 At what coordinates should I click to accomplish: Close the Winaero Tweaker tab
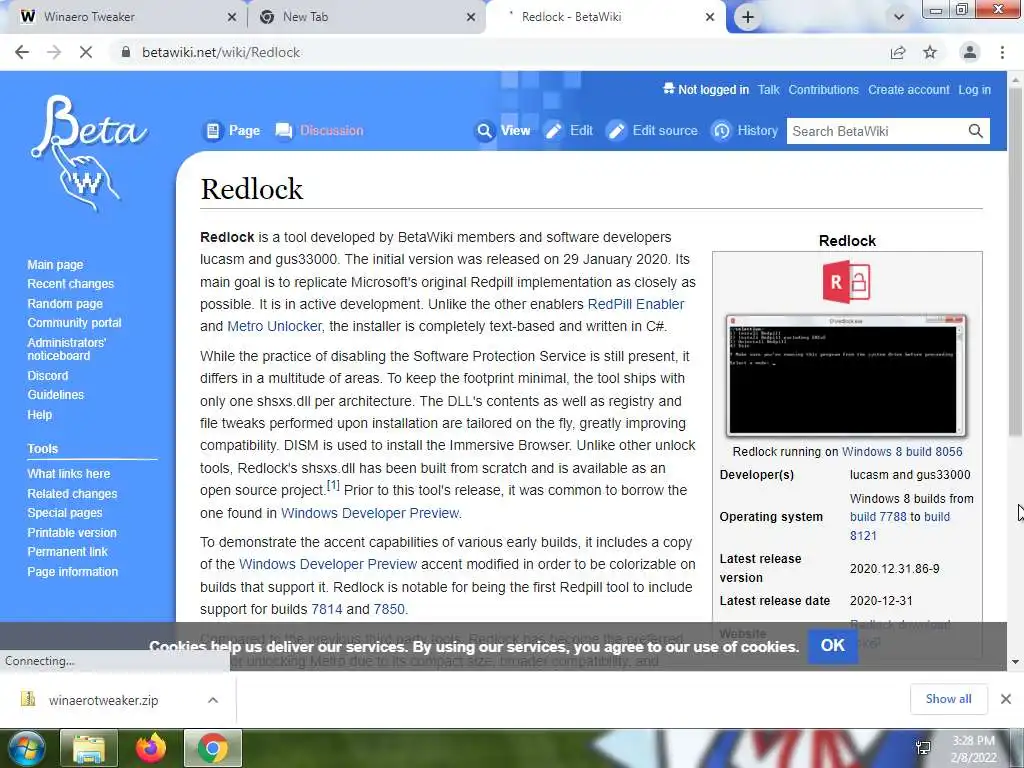pyautogui.click(x=232, y=17)
